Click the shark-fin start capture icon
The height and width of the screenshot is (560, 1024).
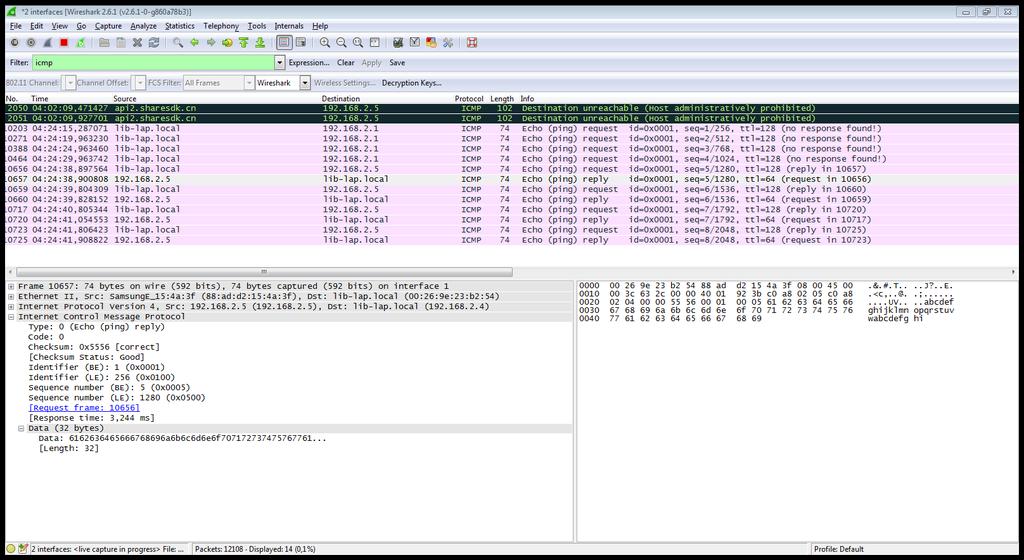coord(47,42)
